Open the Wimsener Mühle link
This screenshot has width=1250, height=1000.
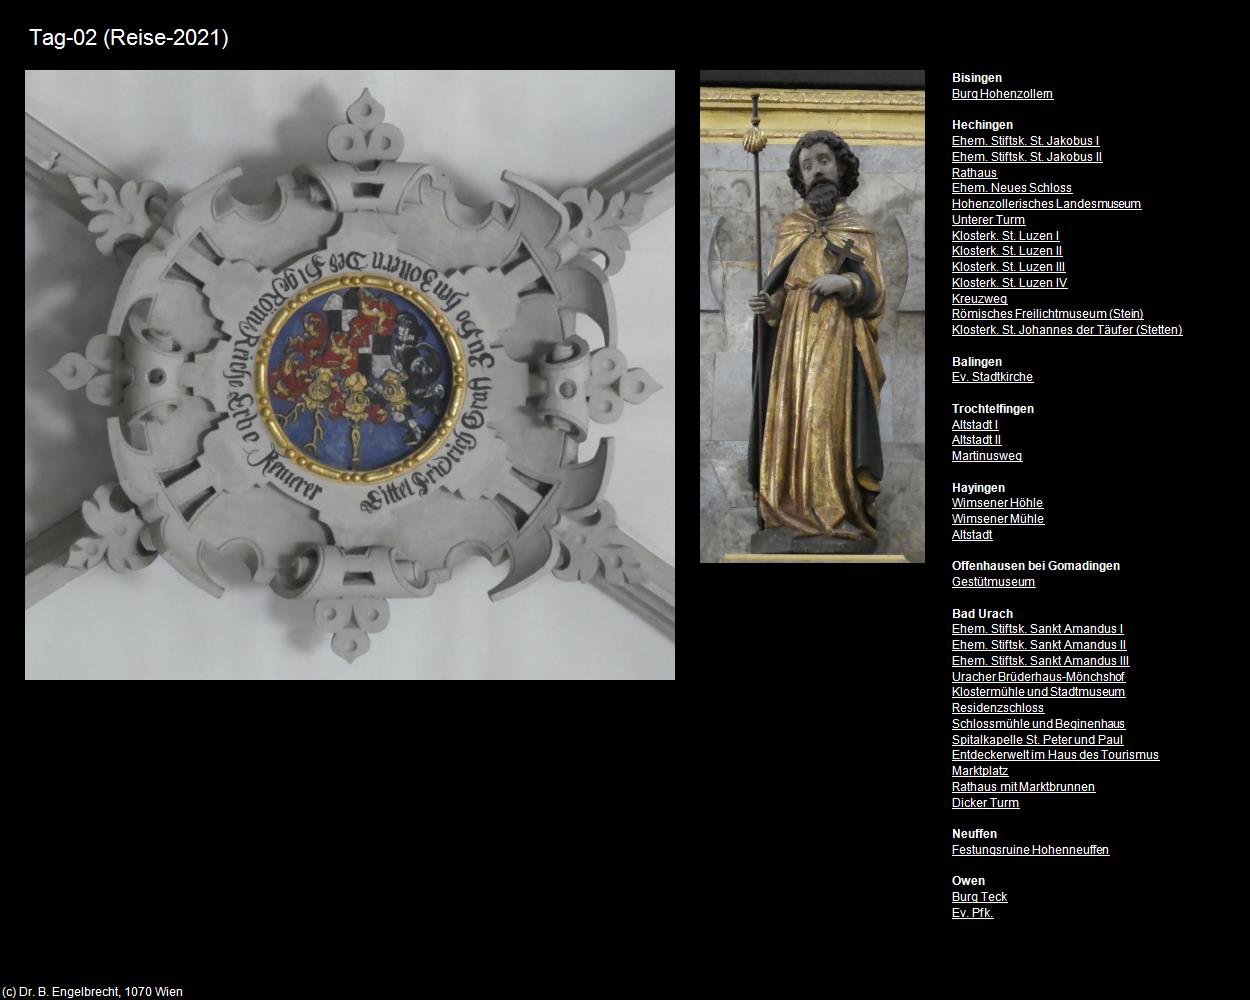pyautogui.click(x=998, y=519)
